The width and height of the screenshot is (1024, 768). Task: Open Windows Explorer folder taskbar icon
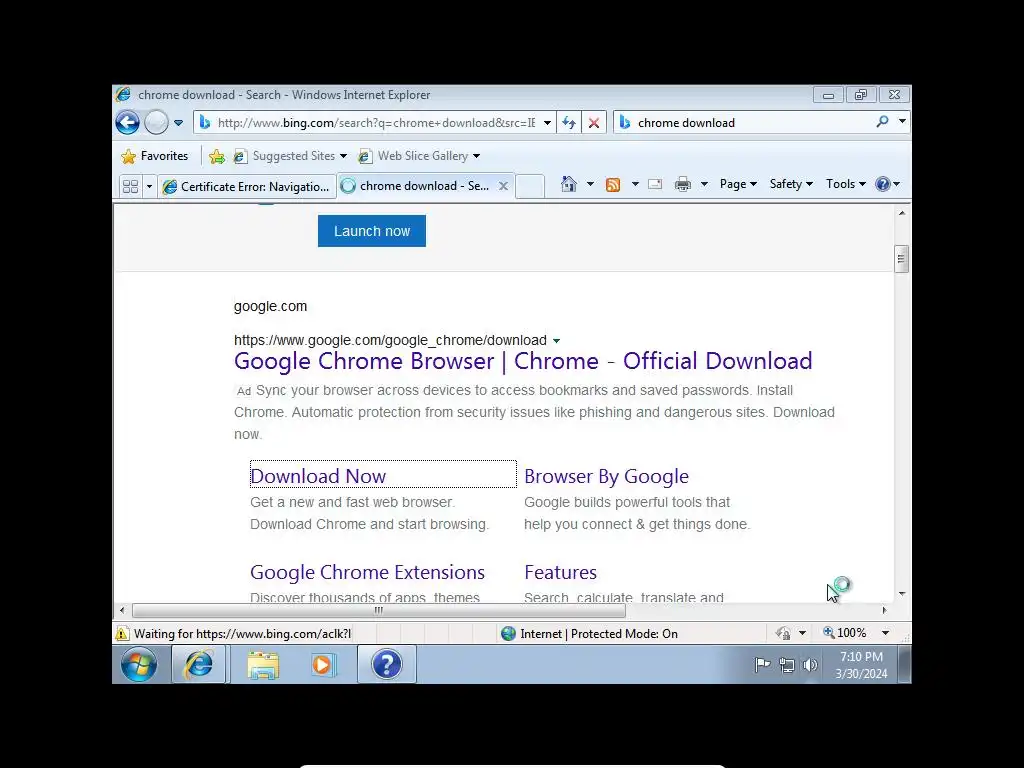[x=263, y=665]
